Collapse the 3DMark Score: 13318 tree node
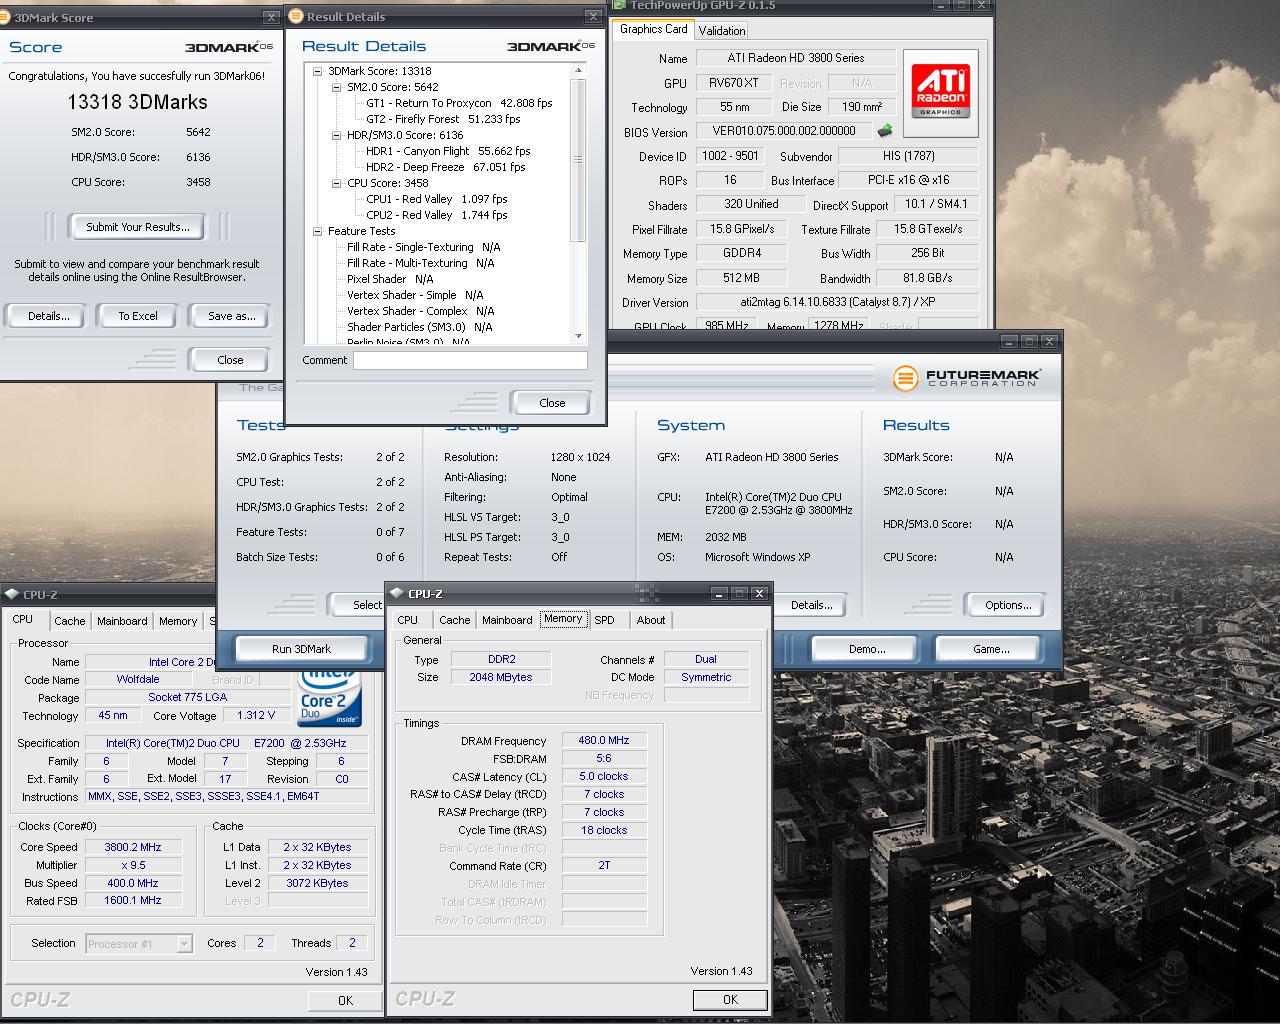Image resolution: width=1280 pixels, height=1024 pixels. click(318, 71)
